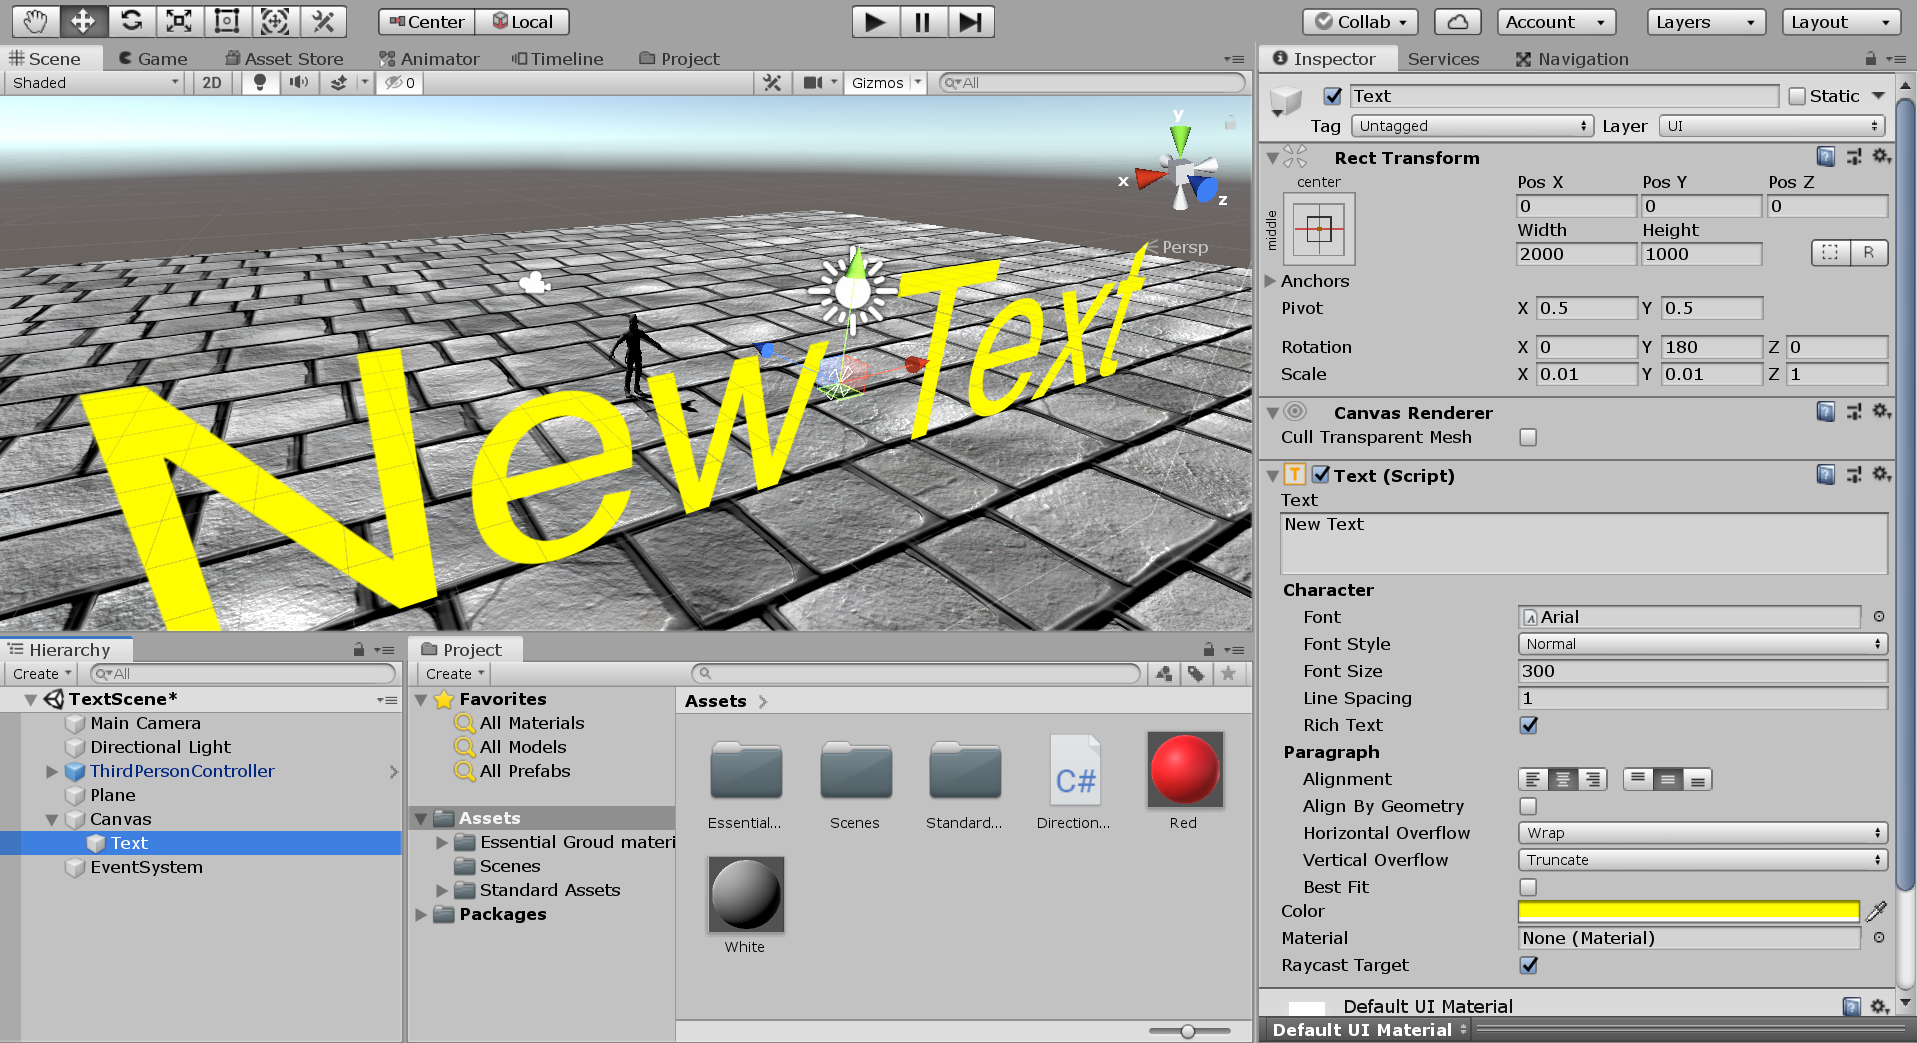Uncheck Rich Text option
The width and height of the screenshot is (1917, 1043).
(1528, 725)
